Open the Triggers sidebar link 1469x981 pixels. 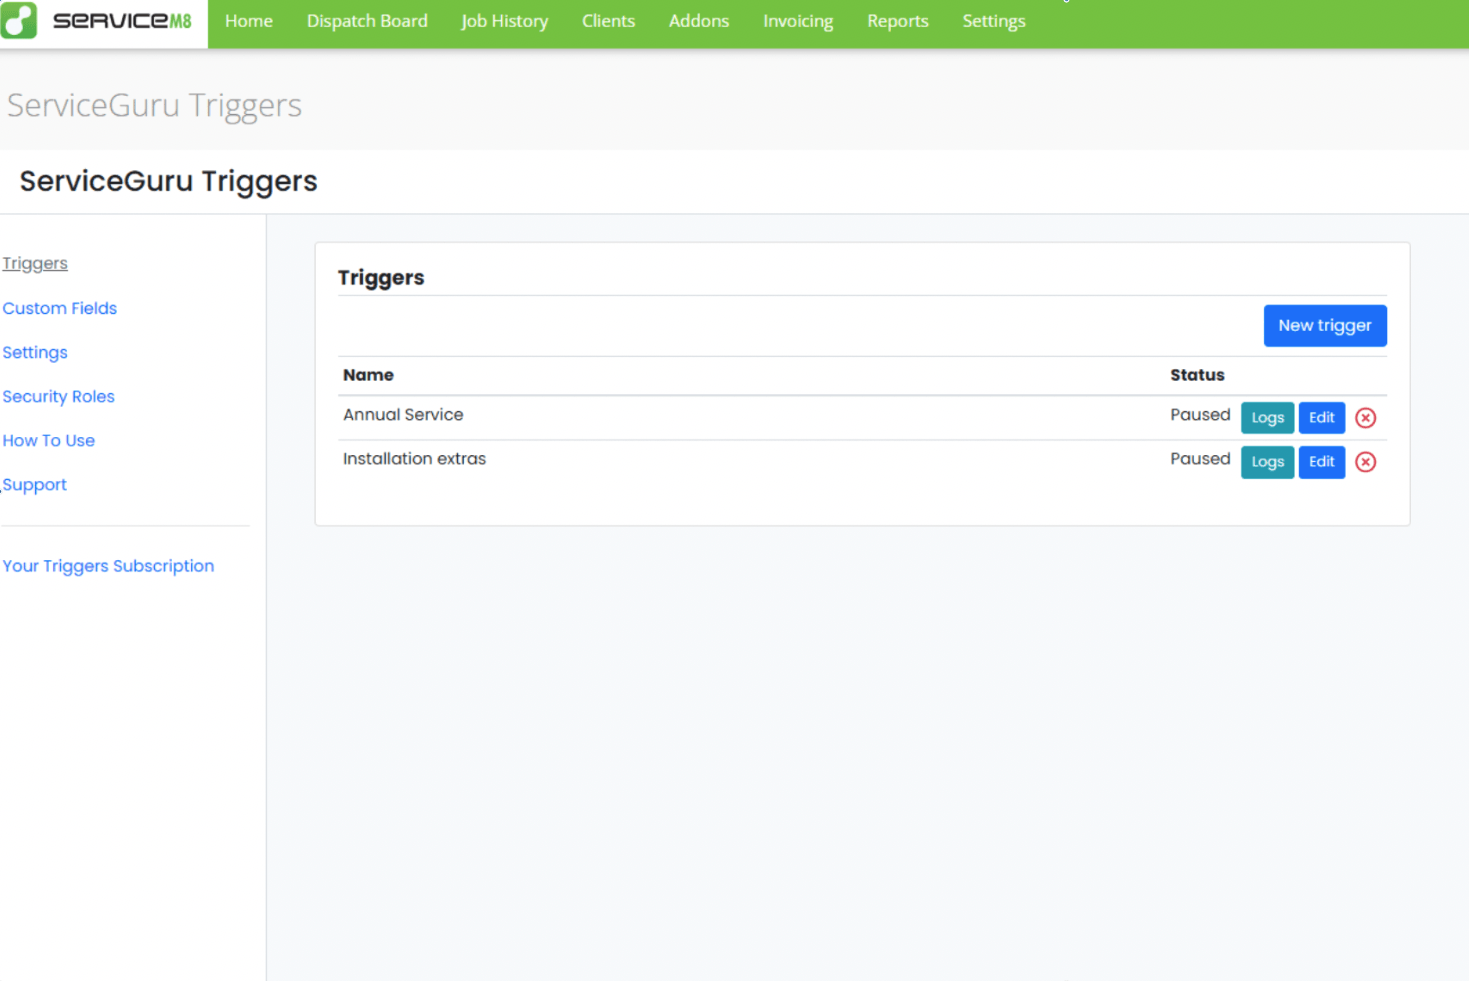coord(35,264)
